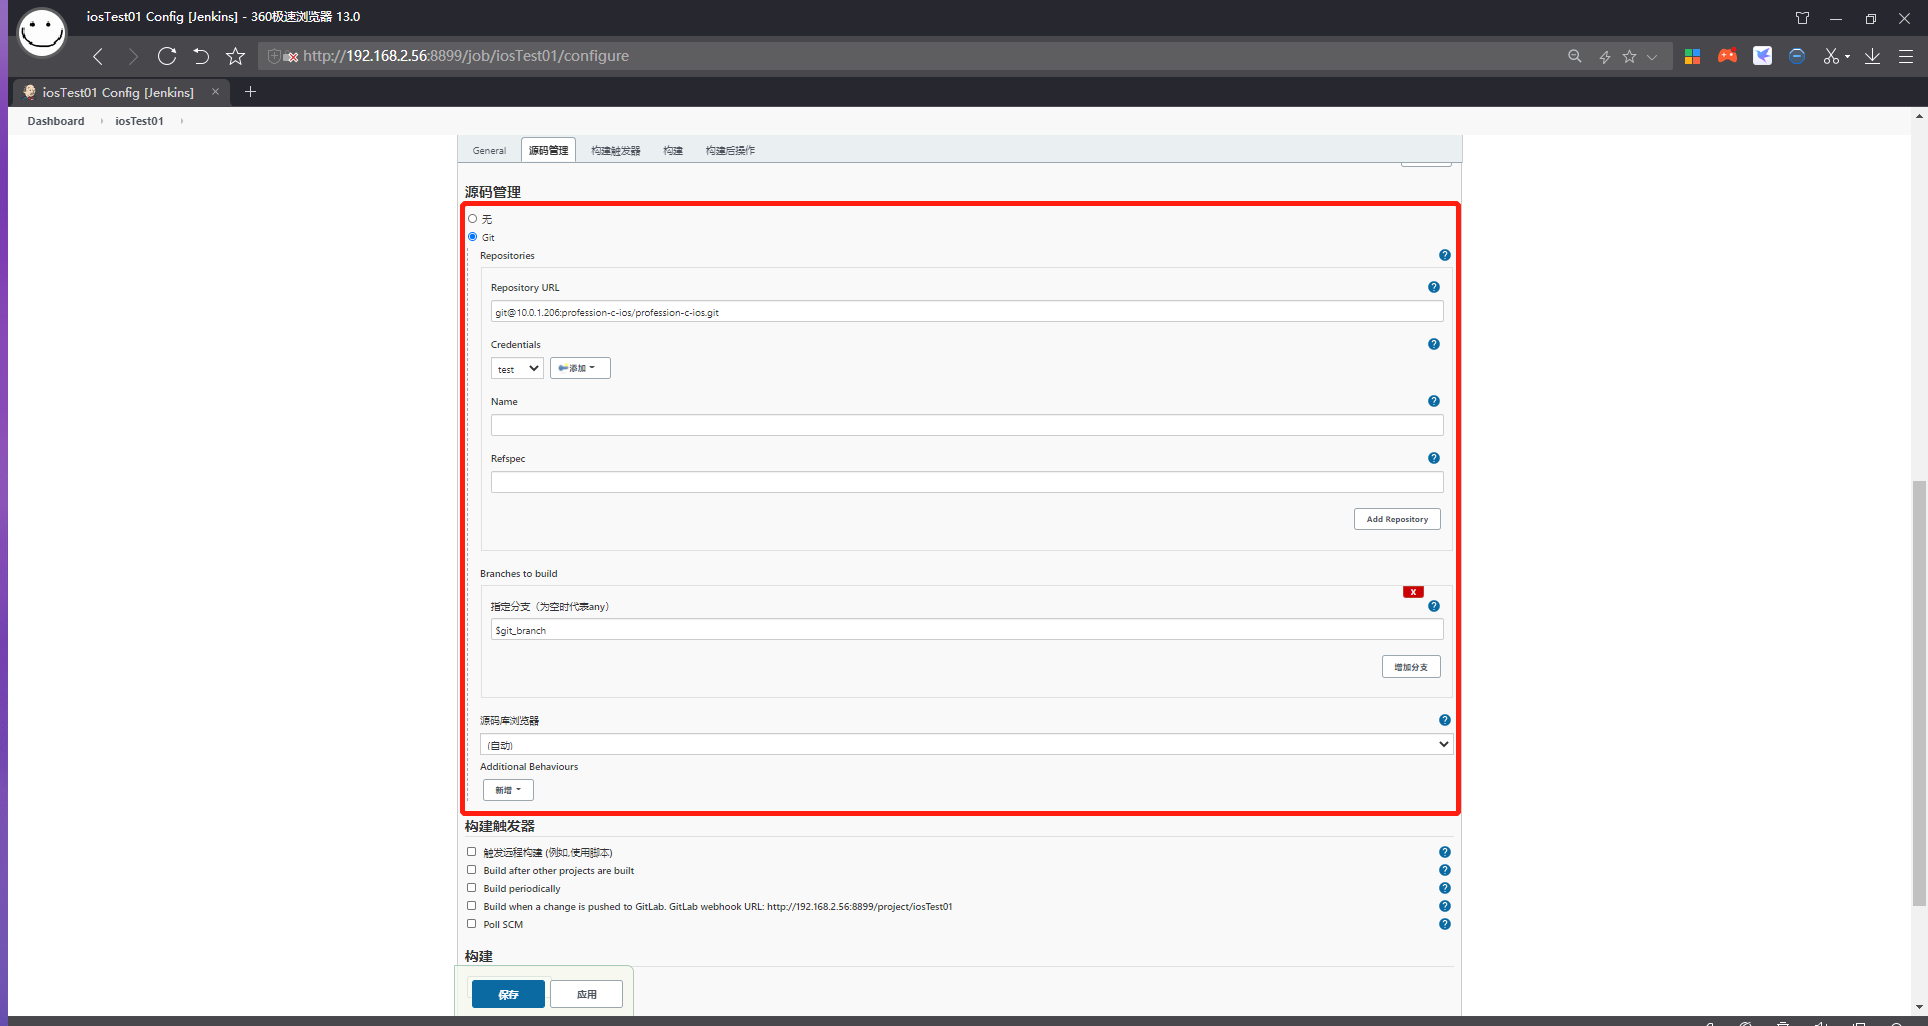Screen dimensions: 1928x1026
Task: Open the 添加 credentials dropdown button
Action: 580,368
